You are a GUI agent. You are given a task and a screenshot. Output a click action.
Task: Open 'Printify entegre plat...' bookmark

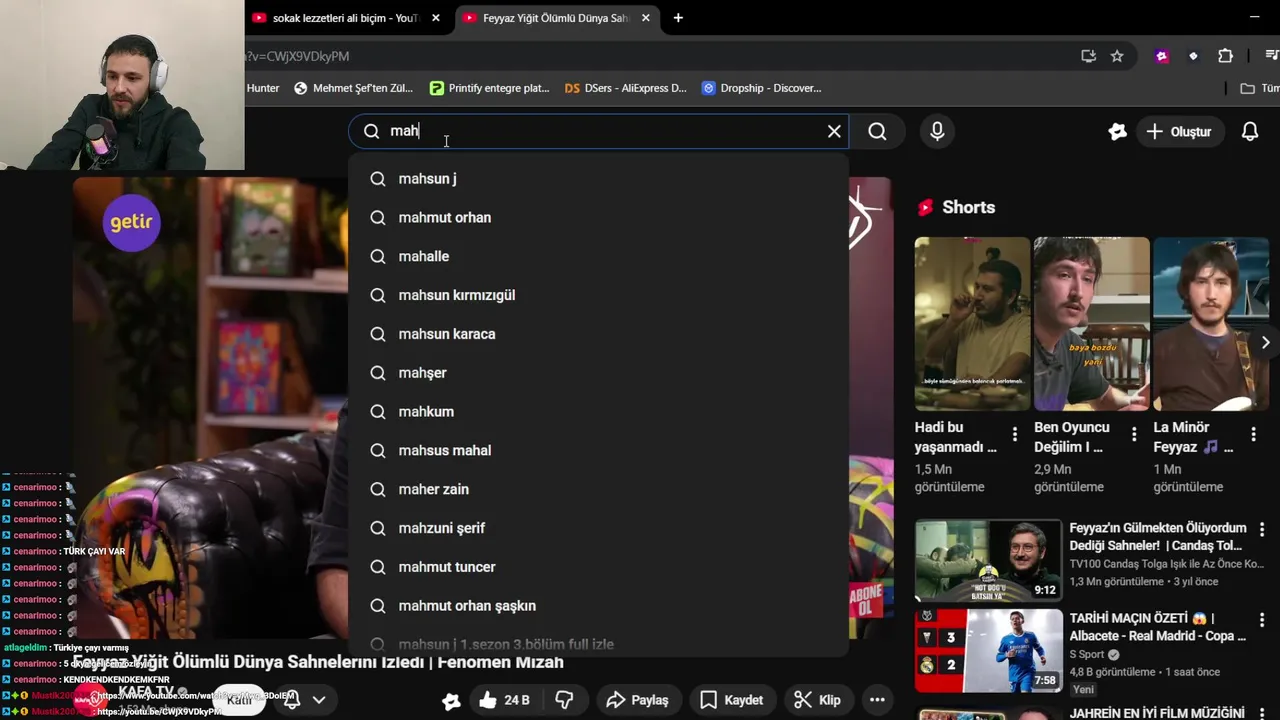click(489, 88)
